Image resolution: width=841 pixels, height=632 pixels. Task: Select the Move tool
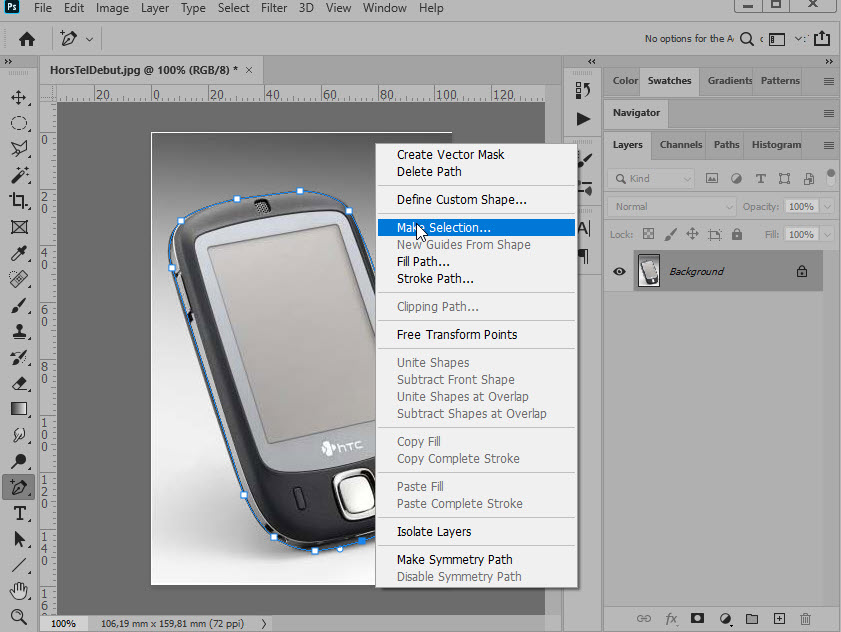(x=19, y=98)
